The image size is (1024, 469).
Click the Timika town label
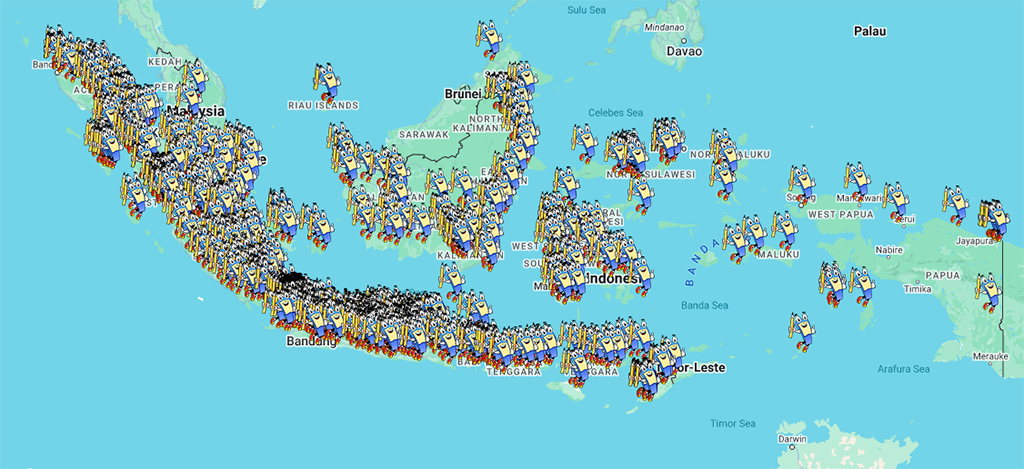tap(918, 289)
